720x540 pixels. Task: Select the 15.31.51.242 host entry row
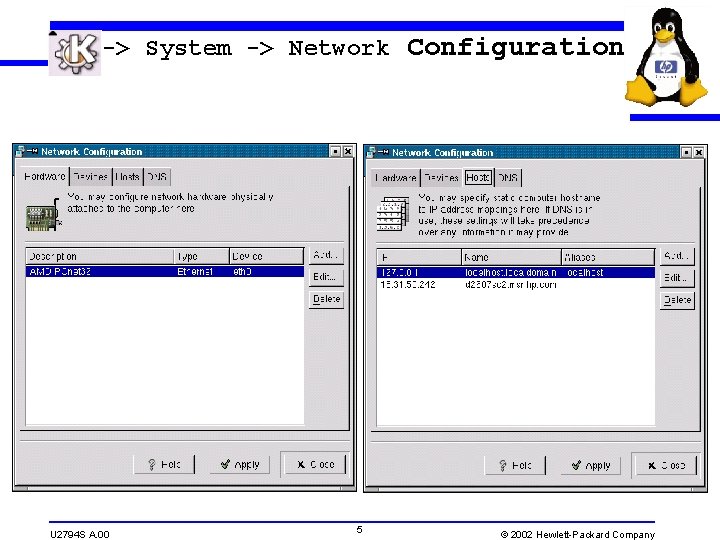coord(516,285)
